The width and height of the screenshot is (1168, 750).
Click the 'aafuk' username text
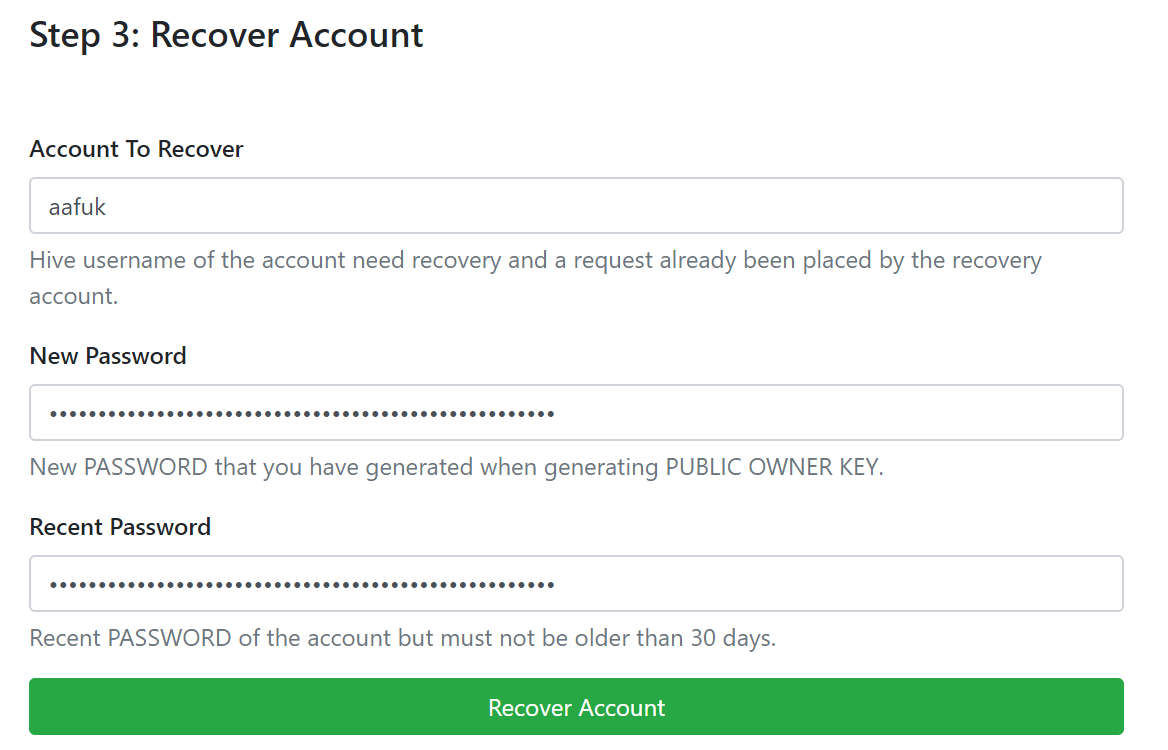(77, 206)
